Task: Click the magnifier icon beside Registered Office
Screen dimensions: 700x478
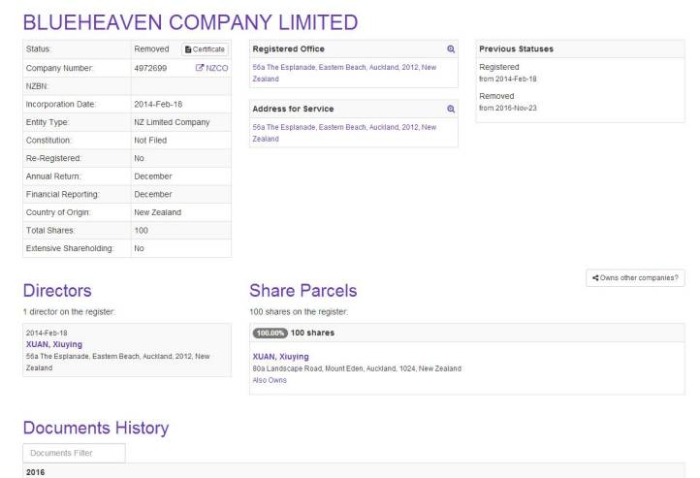Action: click(451, 49)
